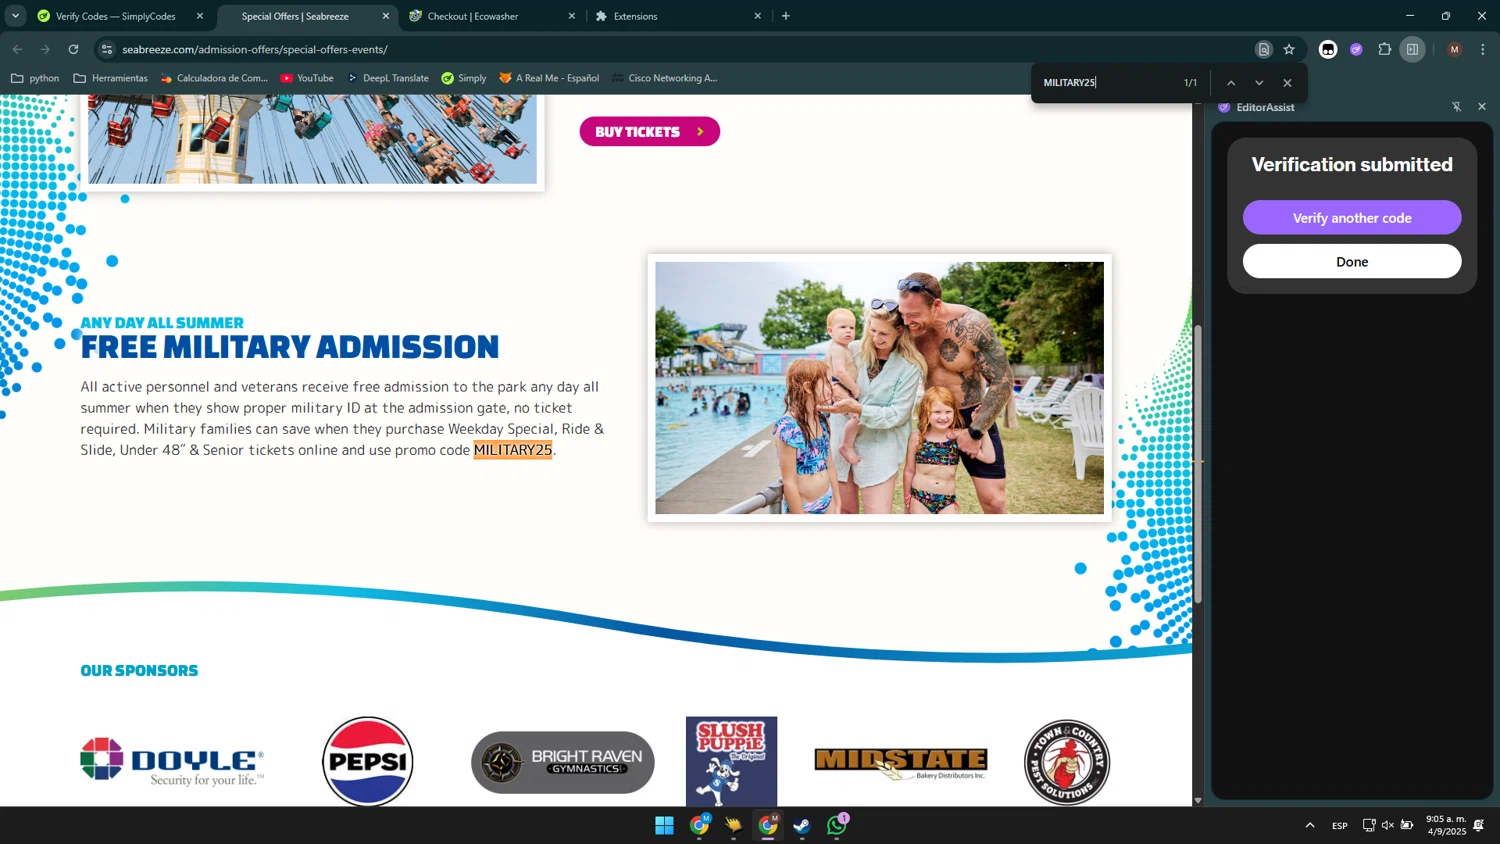The height and width of the screenshot is (844, 1500).
Task: Click the Pepsi sponsor logo
Action: click(368, 761)
